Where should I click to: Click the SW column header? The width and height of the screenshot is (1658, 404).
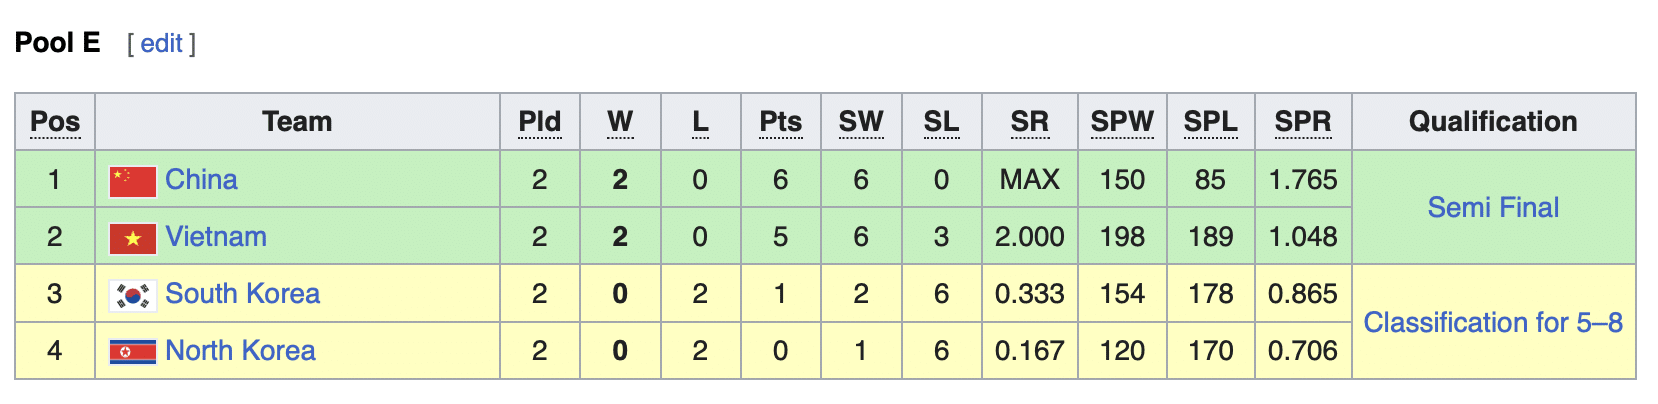(x=860, y=122)
